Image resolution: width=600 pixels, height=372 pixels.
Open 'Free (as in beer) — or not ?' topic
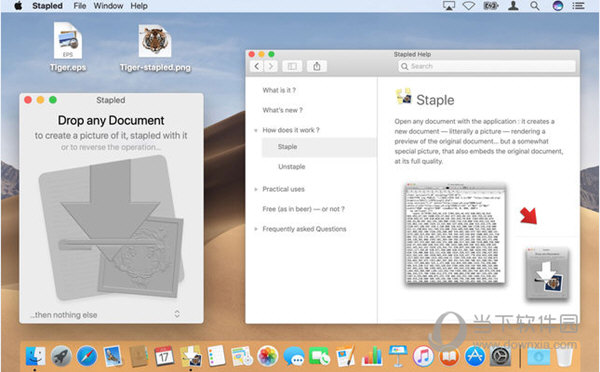[x=303, y=209]
